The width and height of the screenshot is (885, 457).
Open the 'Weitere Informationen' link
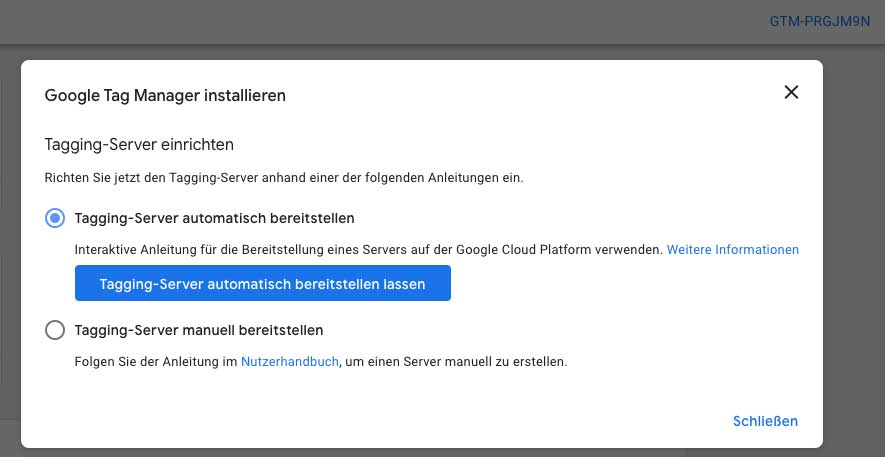tap(733, 249)
